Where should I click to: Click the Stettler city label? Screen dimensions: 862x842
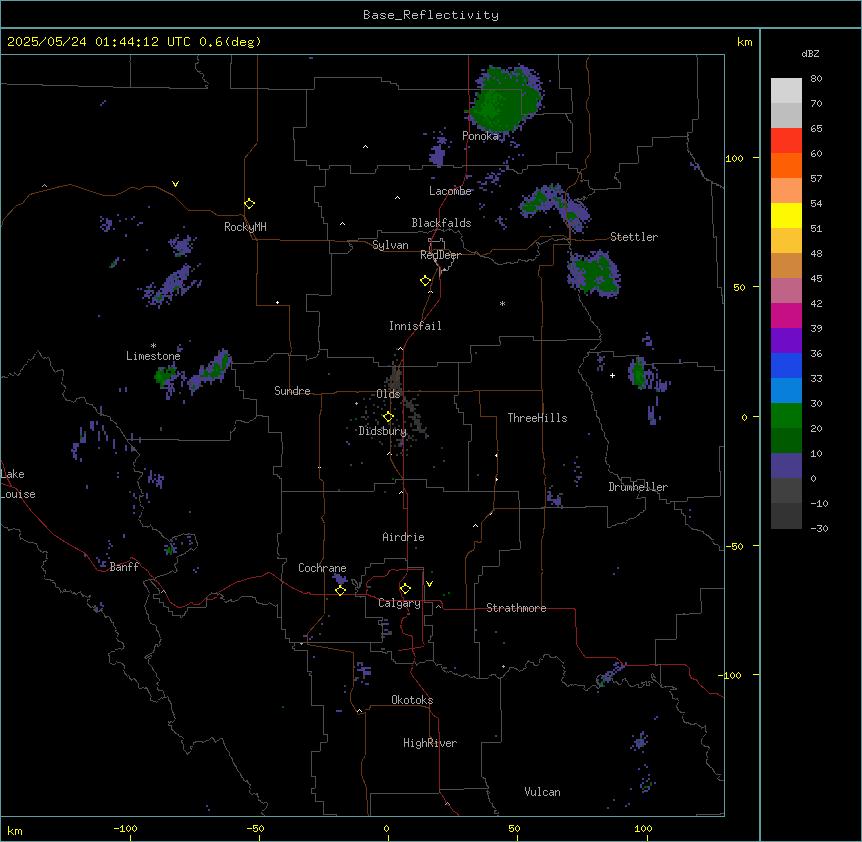pos(634,237)
